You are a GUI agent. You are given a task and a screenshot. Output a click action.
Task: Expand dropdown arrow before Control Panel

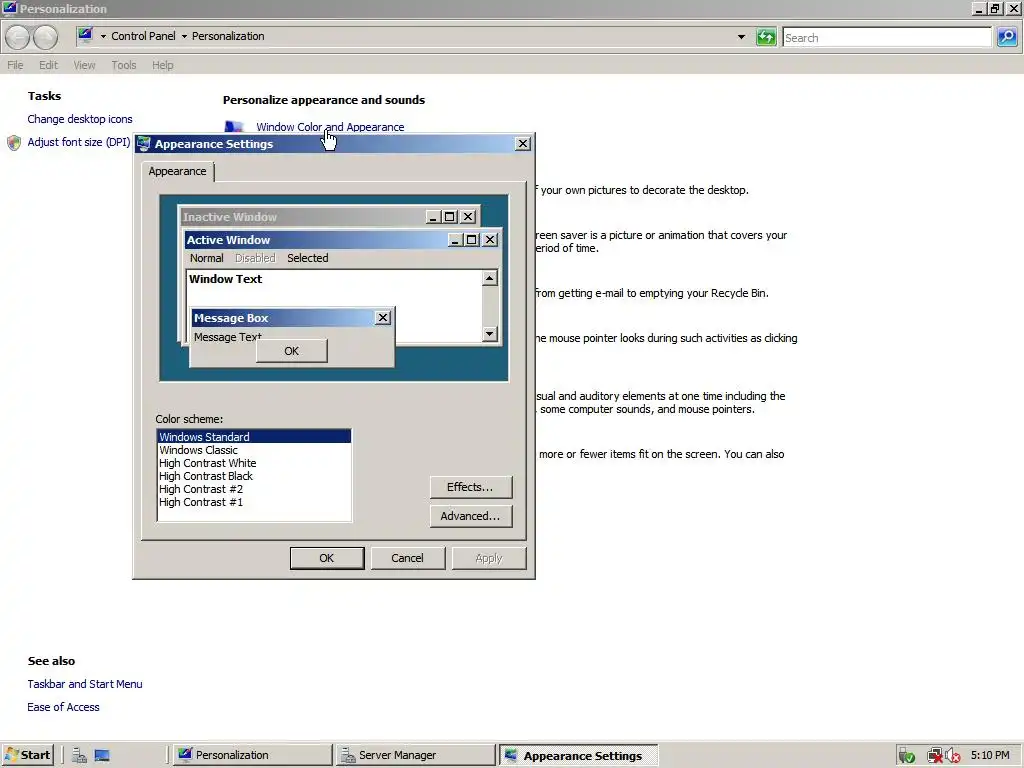click(103, 36)
